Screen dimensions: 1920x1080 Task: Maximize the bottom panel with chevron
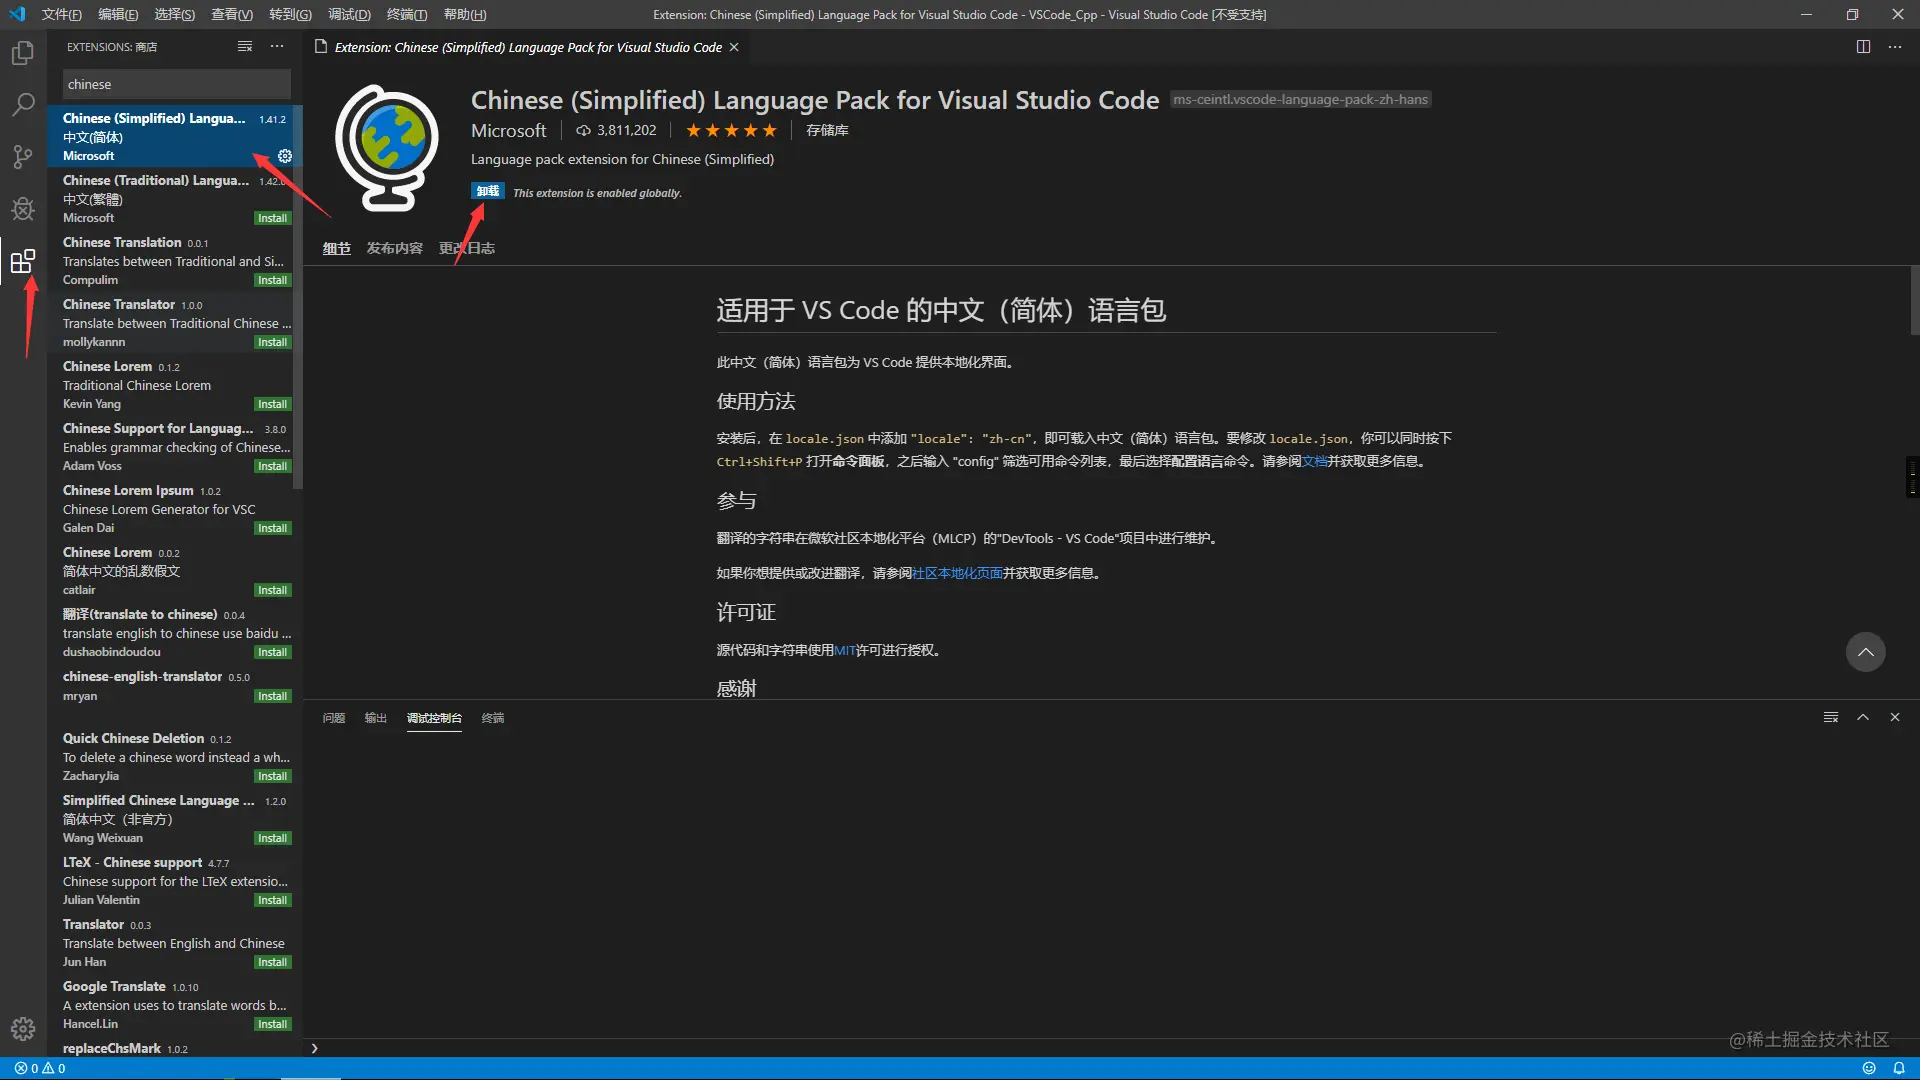click(1863, 717)
